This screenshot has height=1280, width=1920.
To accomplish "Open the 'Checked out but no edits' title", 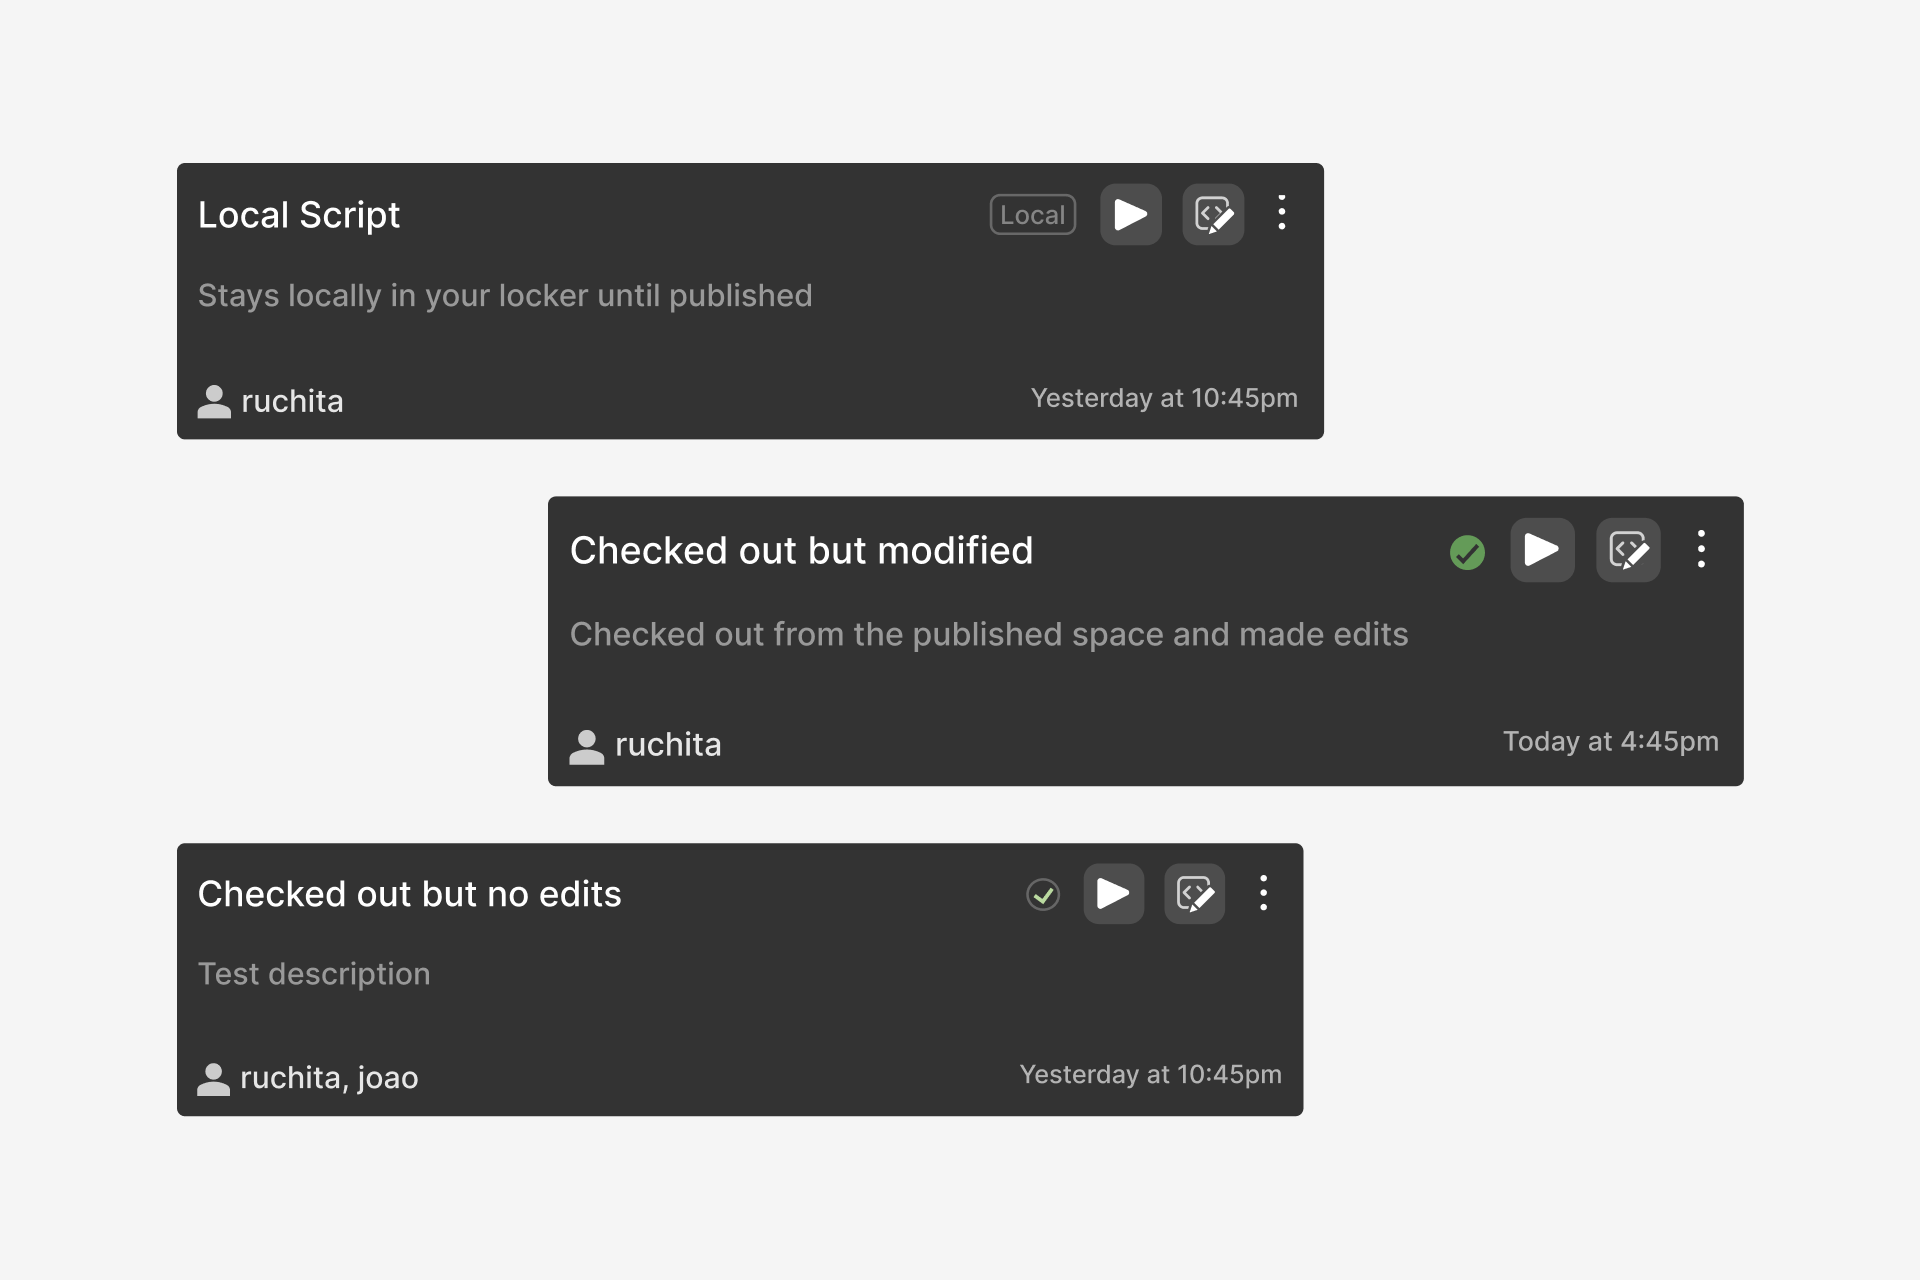I will [x=409, y=894].
